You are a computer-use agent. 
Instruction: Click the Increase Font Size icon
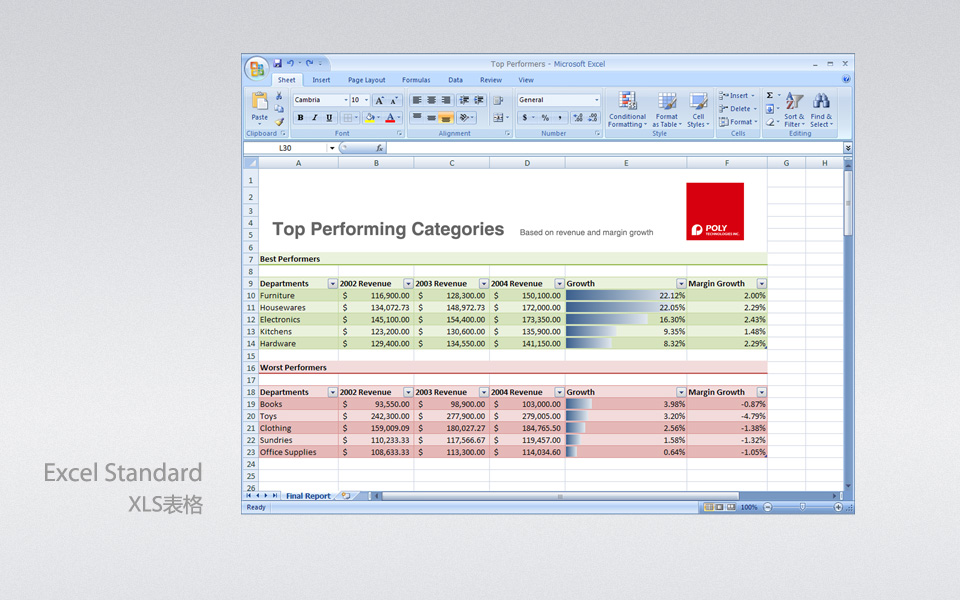380,100
